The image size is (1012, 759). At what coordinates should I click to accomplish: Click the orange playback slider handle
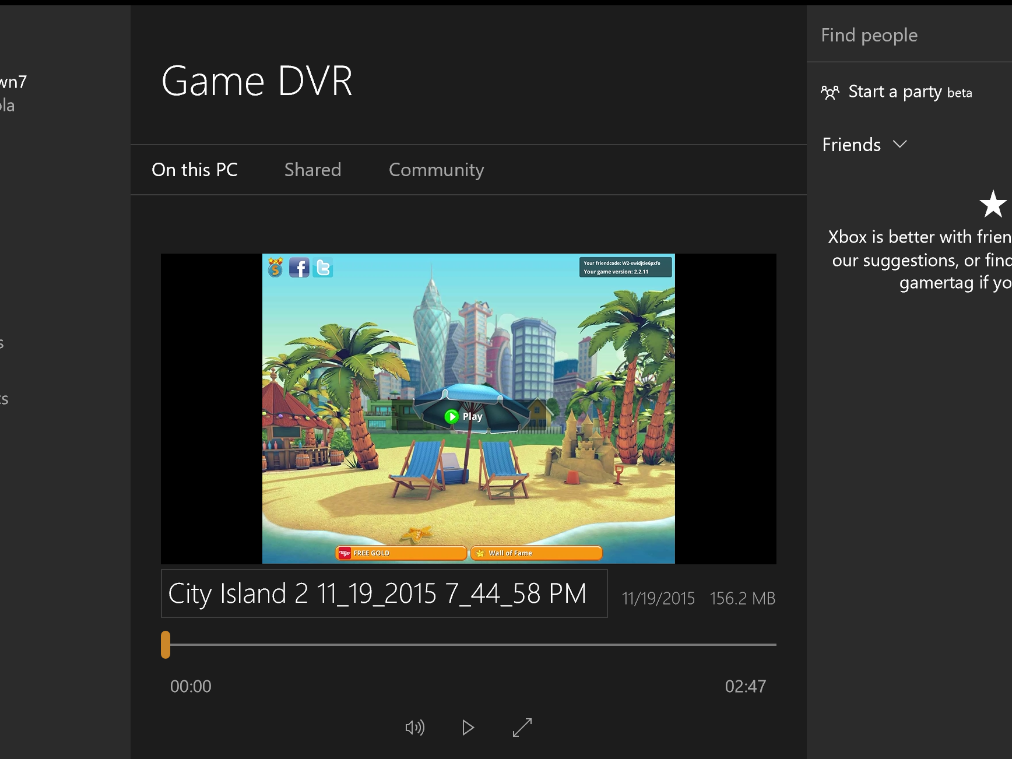tap(166, 645)
